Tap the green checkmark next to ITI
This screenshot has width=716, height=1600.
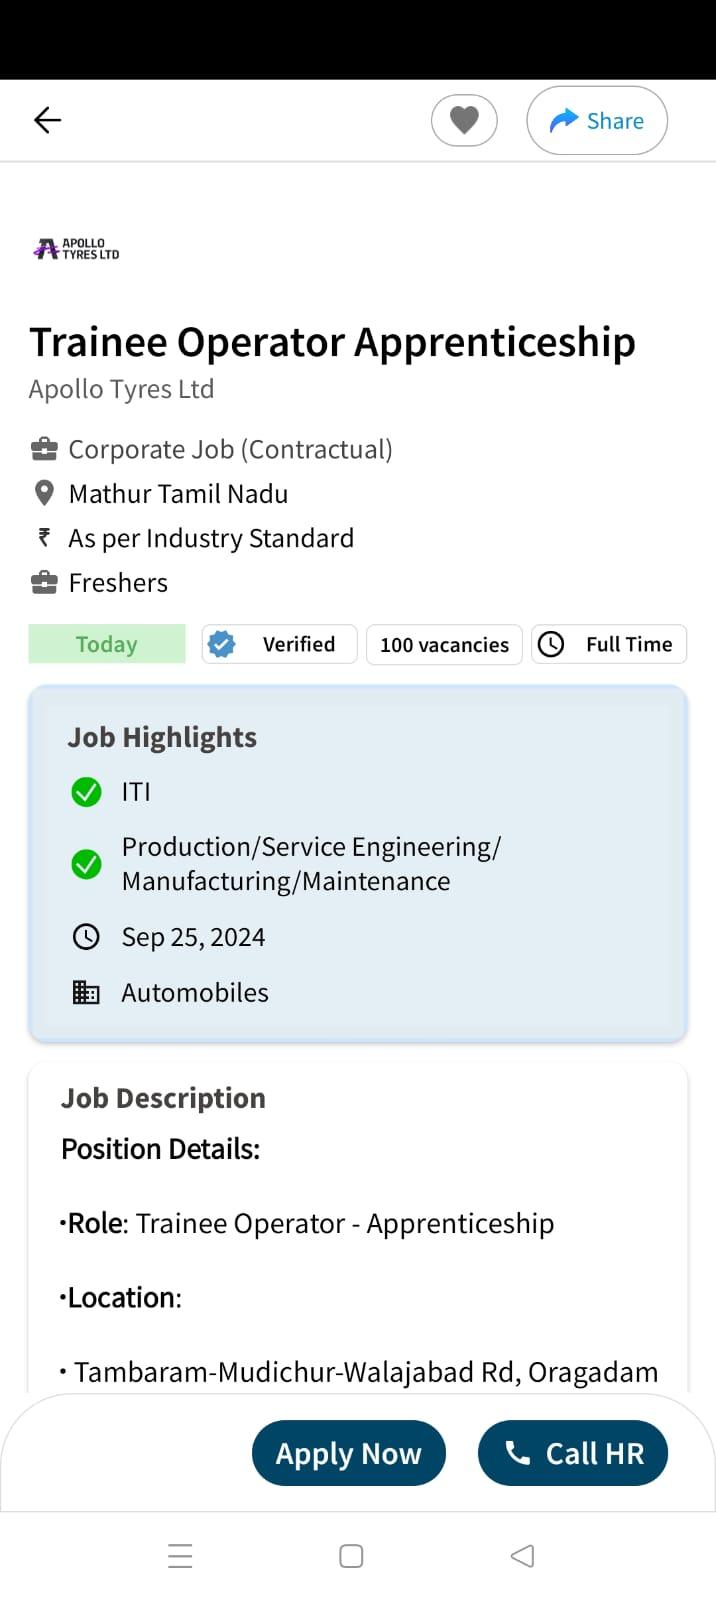[x=87, y=792]
